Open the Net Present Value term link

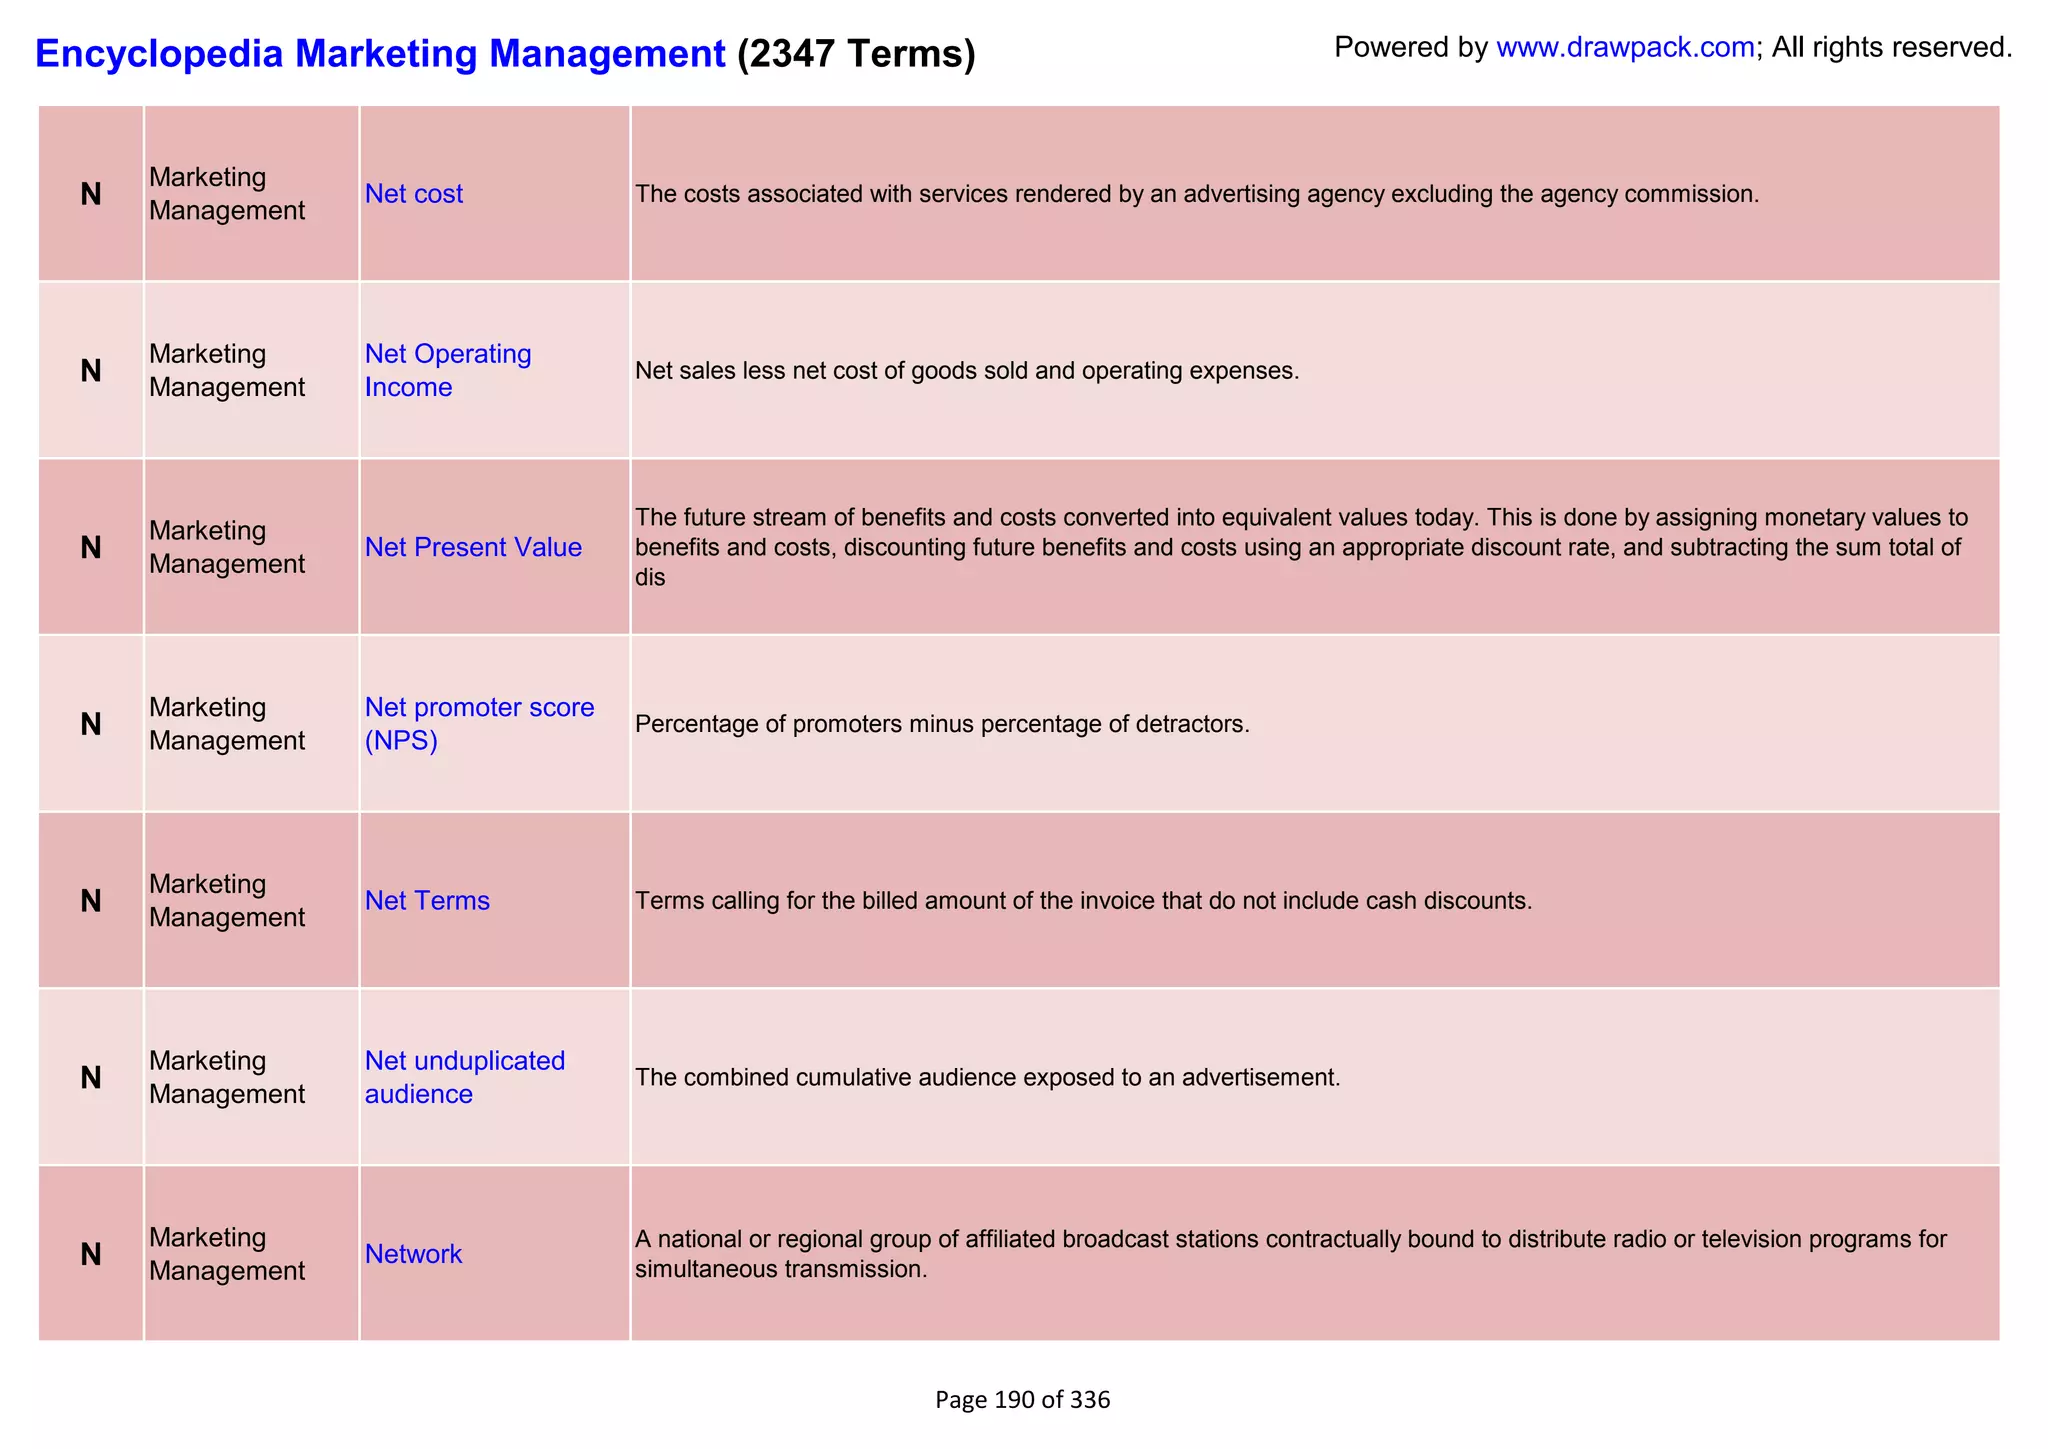[473, 547]
